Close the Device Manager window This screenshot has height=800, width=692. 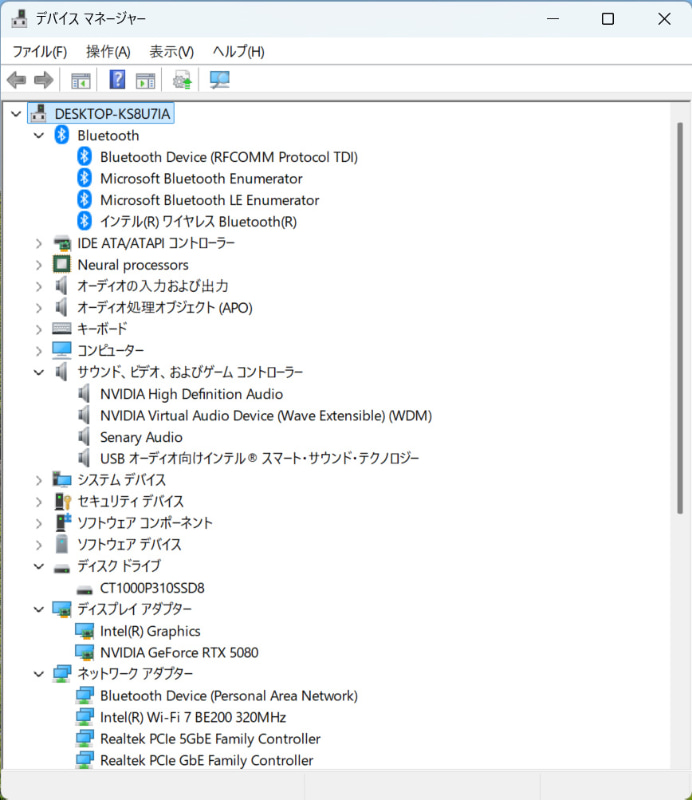point(664,19)
